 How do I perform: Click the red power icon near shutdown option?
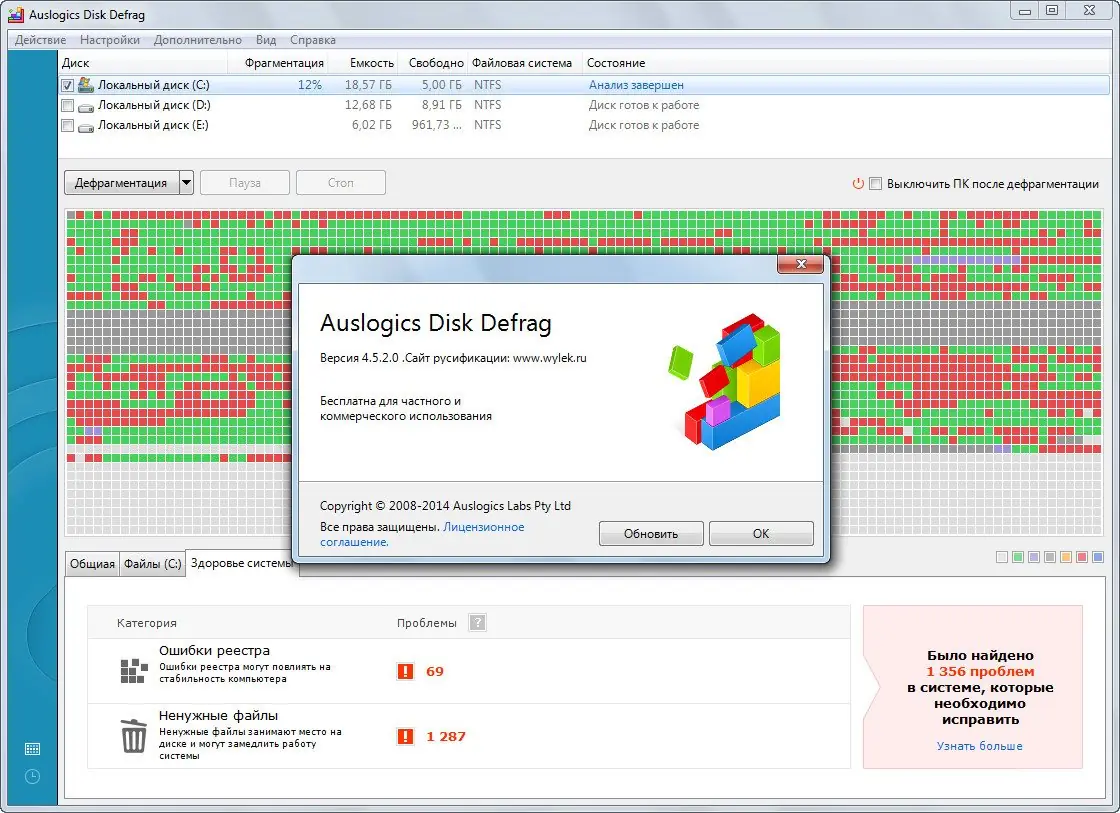coord(858,184)
